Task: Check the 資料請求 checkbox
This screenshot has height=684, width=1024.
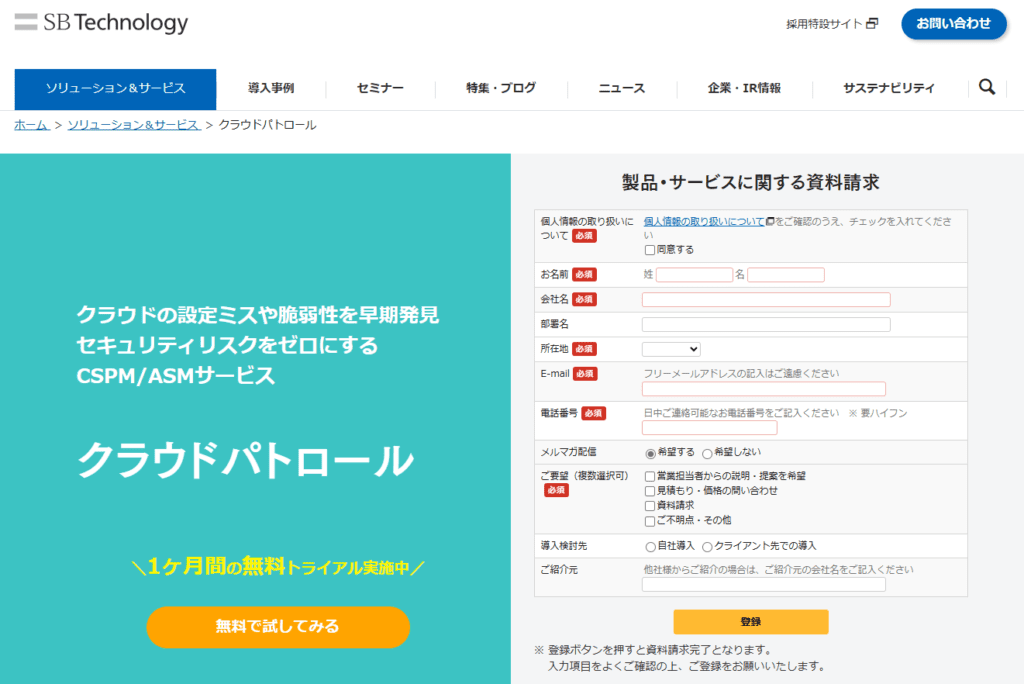Action: coord(650,506)
